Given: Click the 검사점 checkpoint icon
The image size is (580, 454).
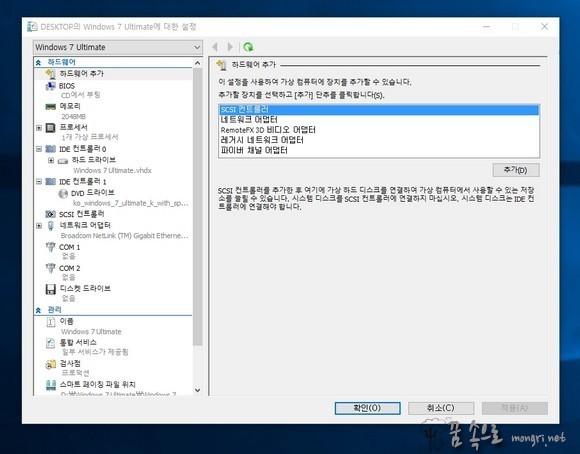Looking at the screenshot, I should click(x=50, y=364).
